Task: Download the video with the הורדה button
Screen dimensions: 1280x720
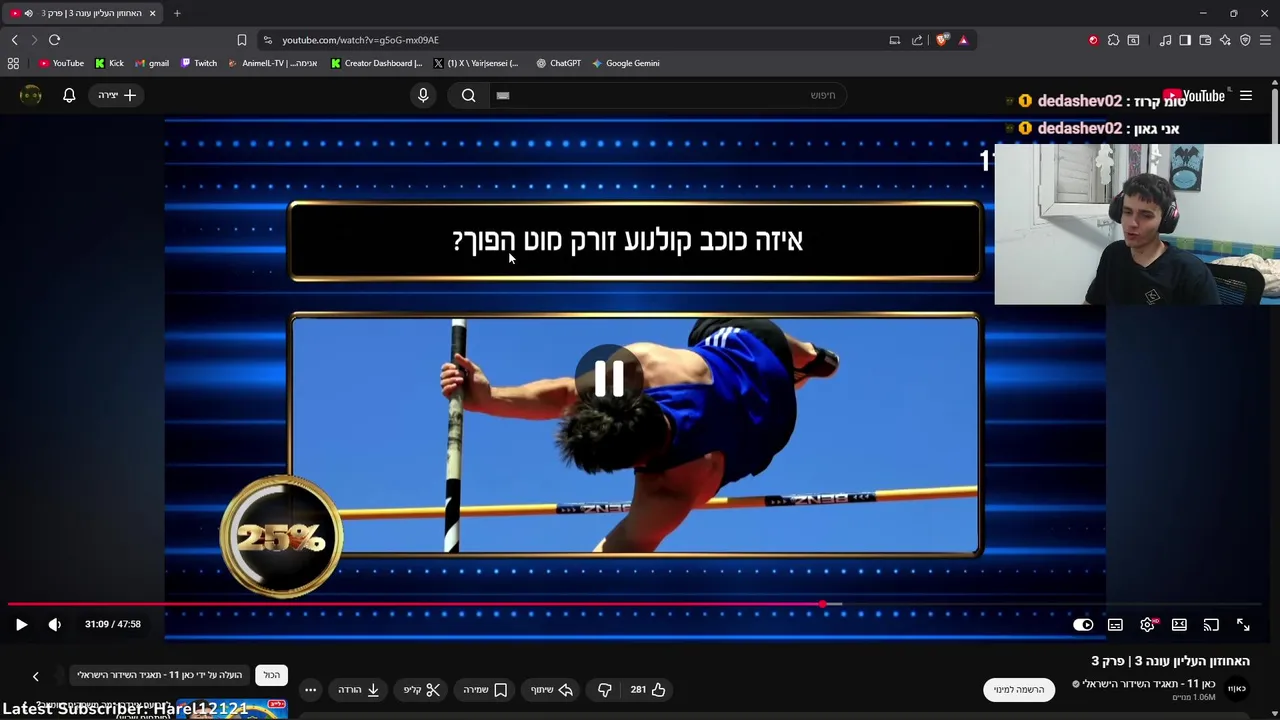Action: [359, 689]
